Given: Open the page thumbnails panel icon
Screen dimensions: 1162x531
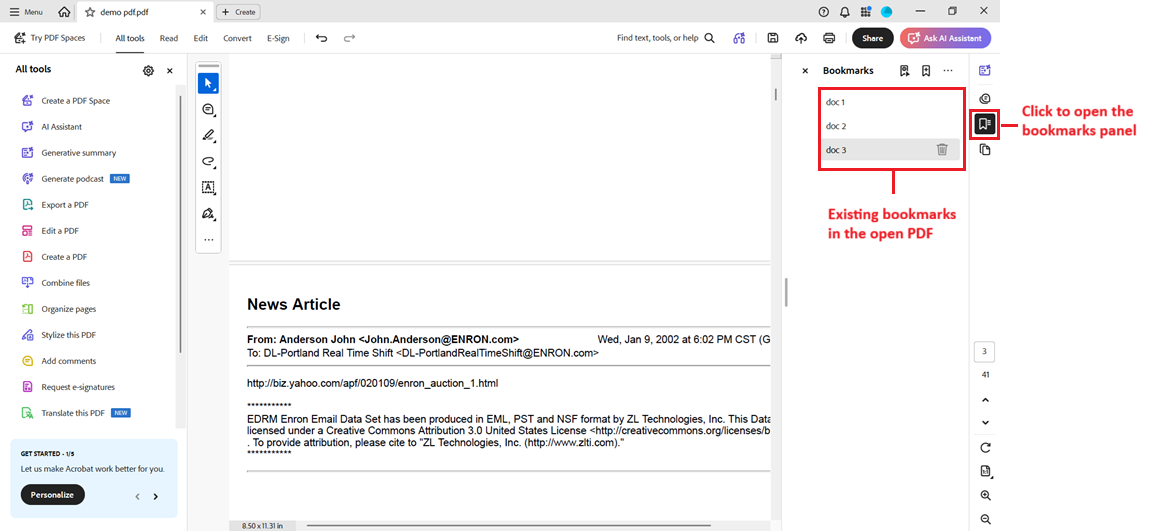Looking at the screenshot, I should click(985, 150).
